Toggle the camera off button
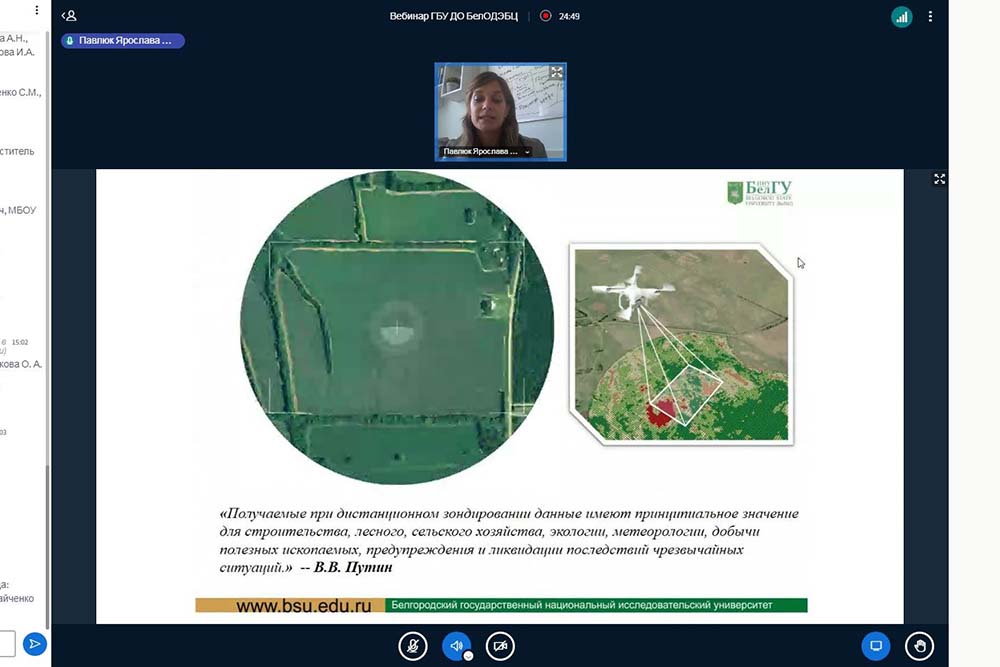This screenshot has height=667, width=1000. pyautogui.click(x=500, y=646)
